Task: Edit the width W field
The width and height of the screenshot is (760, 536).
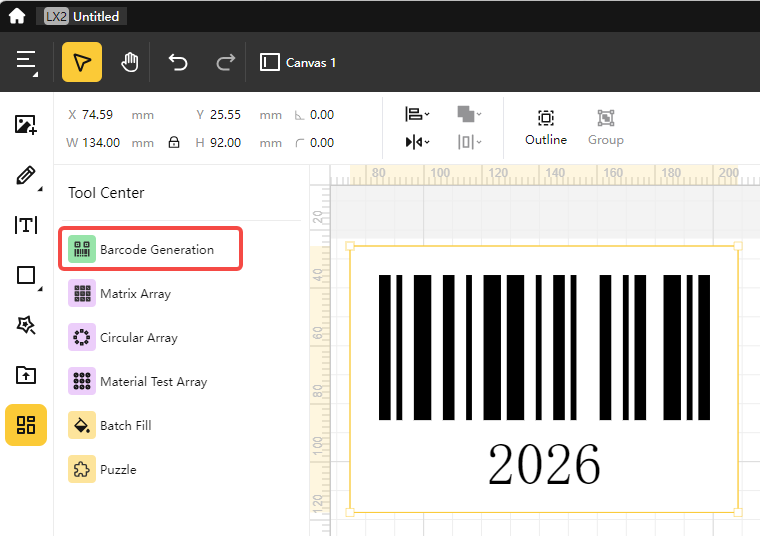Action: pyautogui.click(x=101, y=143)
